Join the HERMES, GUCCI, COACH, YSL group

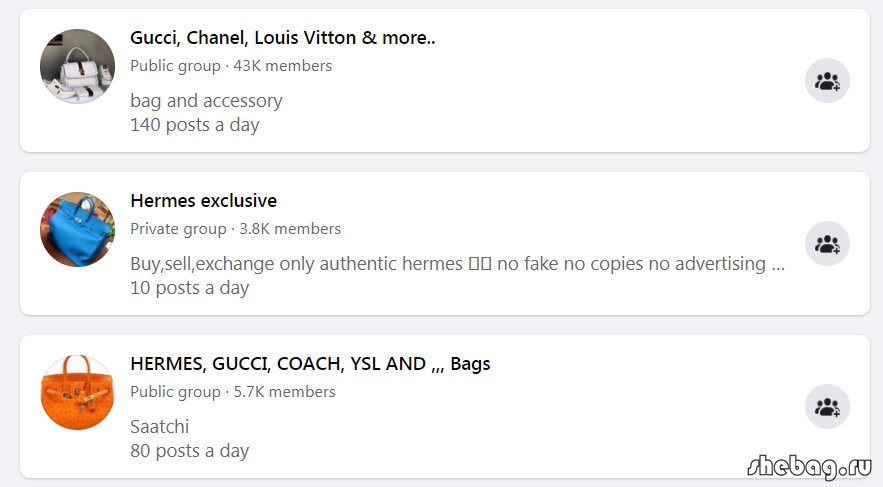click(x=827, y=406)
